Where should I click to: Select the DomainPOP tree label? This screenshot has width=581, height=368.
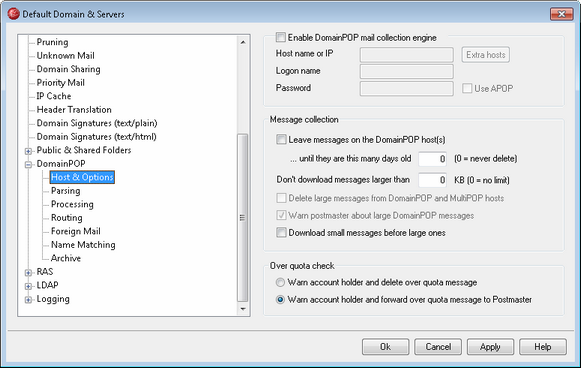[x=61, y=163]
